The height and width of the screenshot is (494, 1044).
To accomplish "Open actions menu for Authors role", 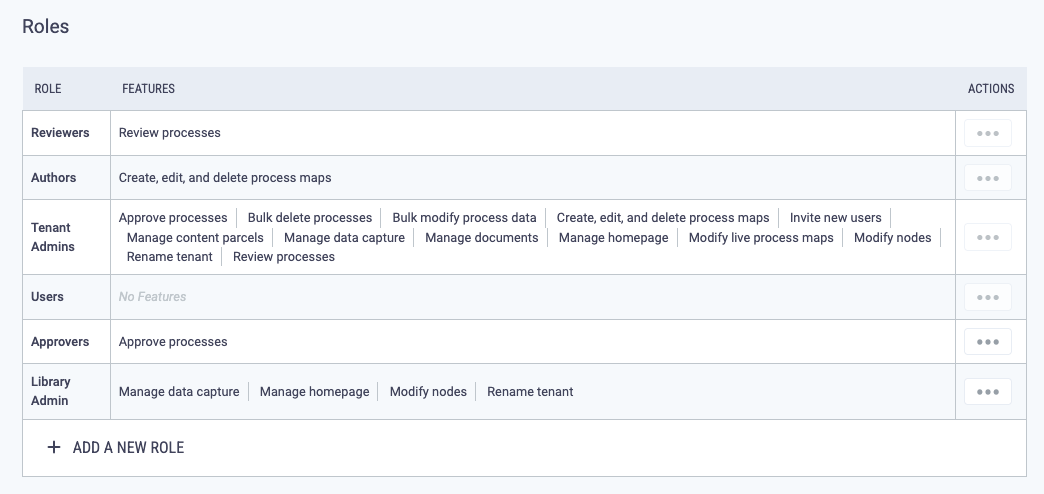I will 987,178.
